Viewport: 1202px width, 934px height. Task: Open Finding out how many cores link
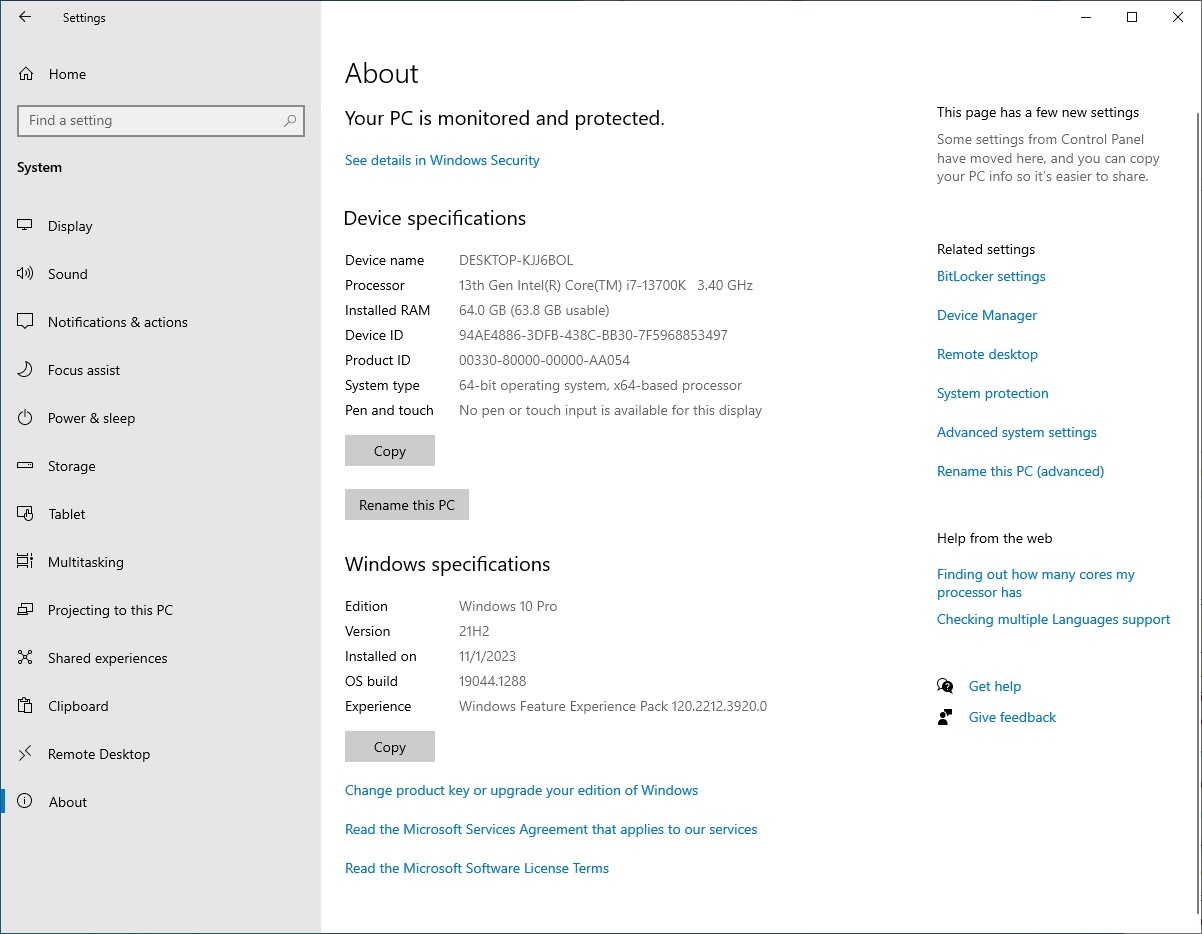(1036, 583)
